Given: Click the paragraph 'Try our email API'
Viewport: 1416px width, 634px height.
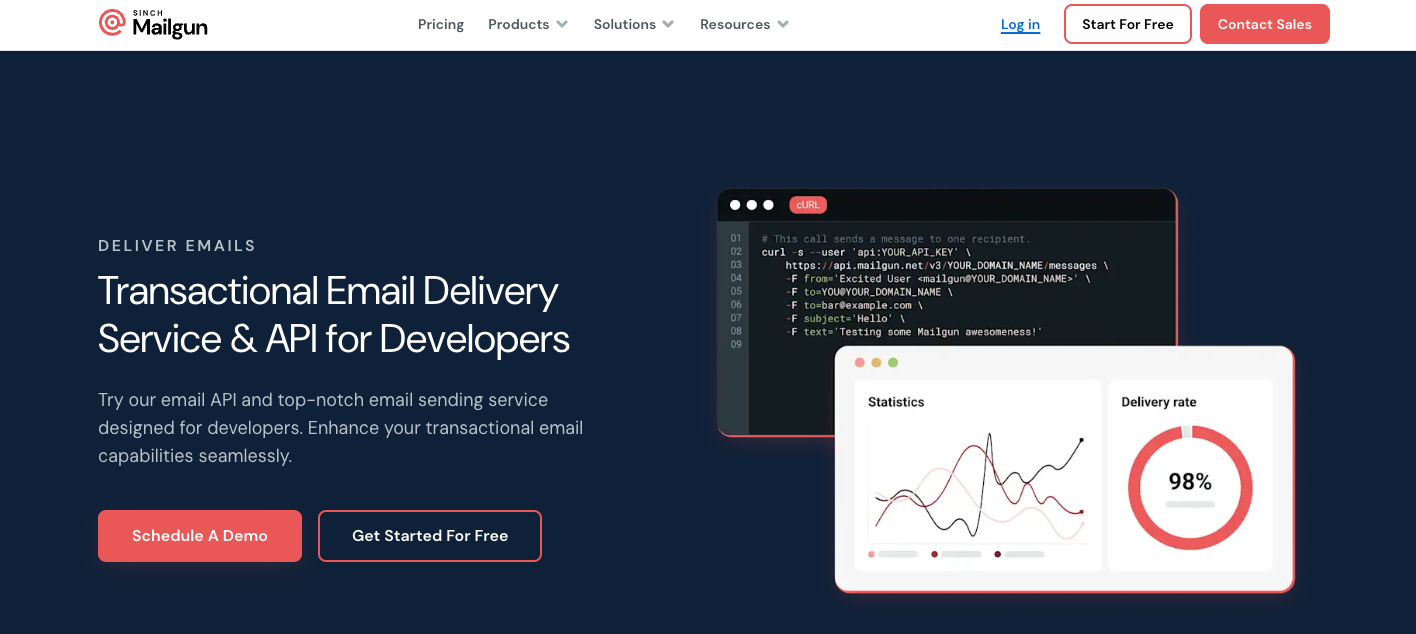Looking at the screenshot, I should 340,428.
